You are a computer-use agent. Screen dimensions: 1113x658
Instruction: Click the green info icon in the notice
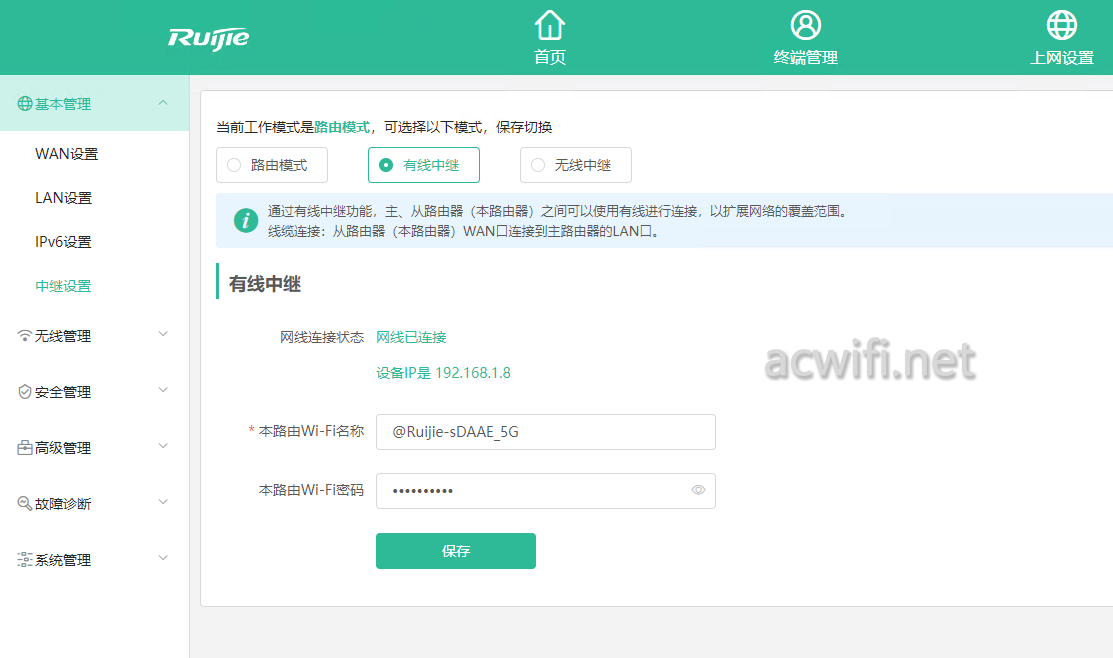pos(246,221)
